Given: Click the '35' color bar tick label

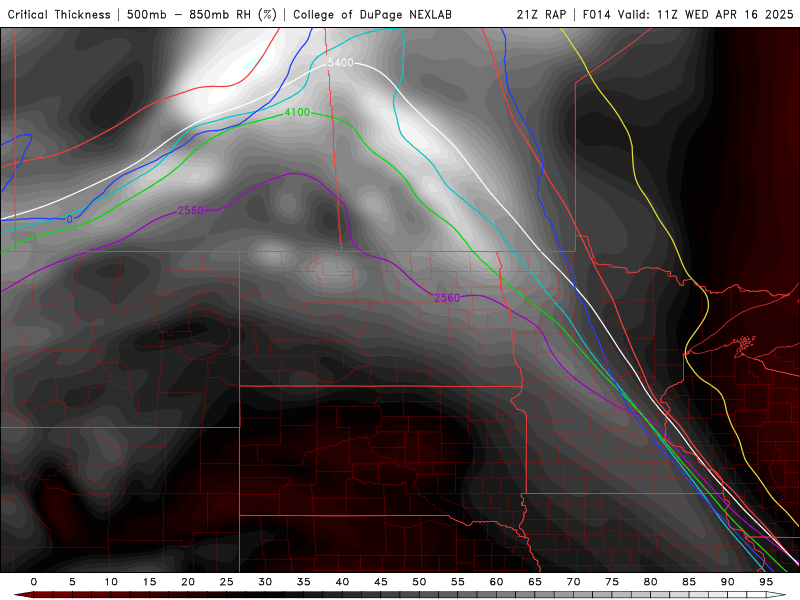Looking at the screenshot, I should (x=304, y=582).
